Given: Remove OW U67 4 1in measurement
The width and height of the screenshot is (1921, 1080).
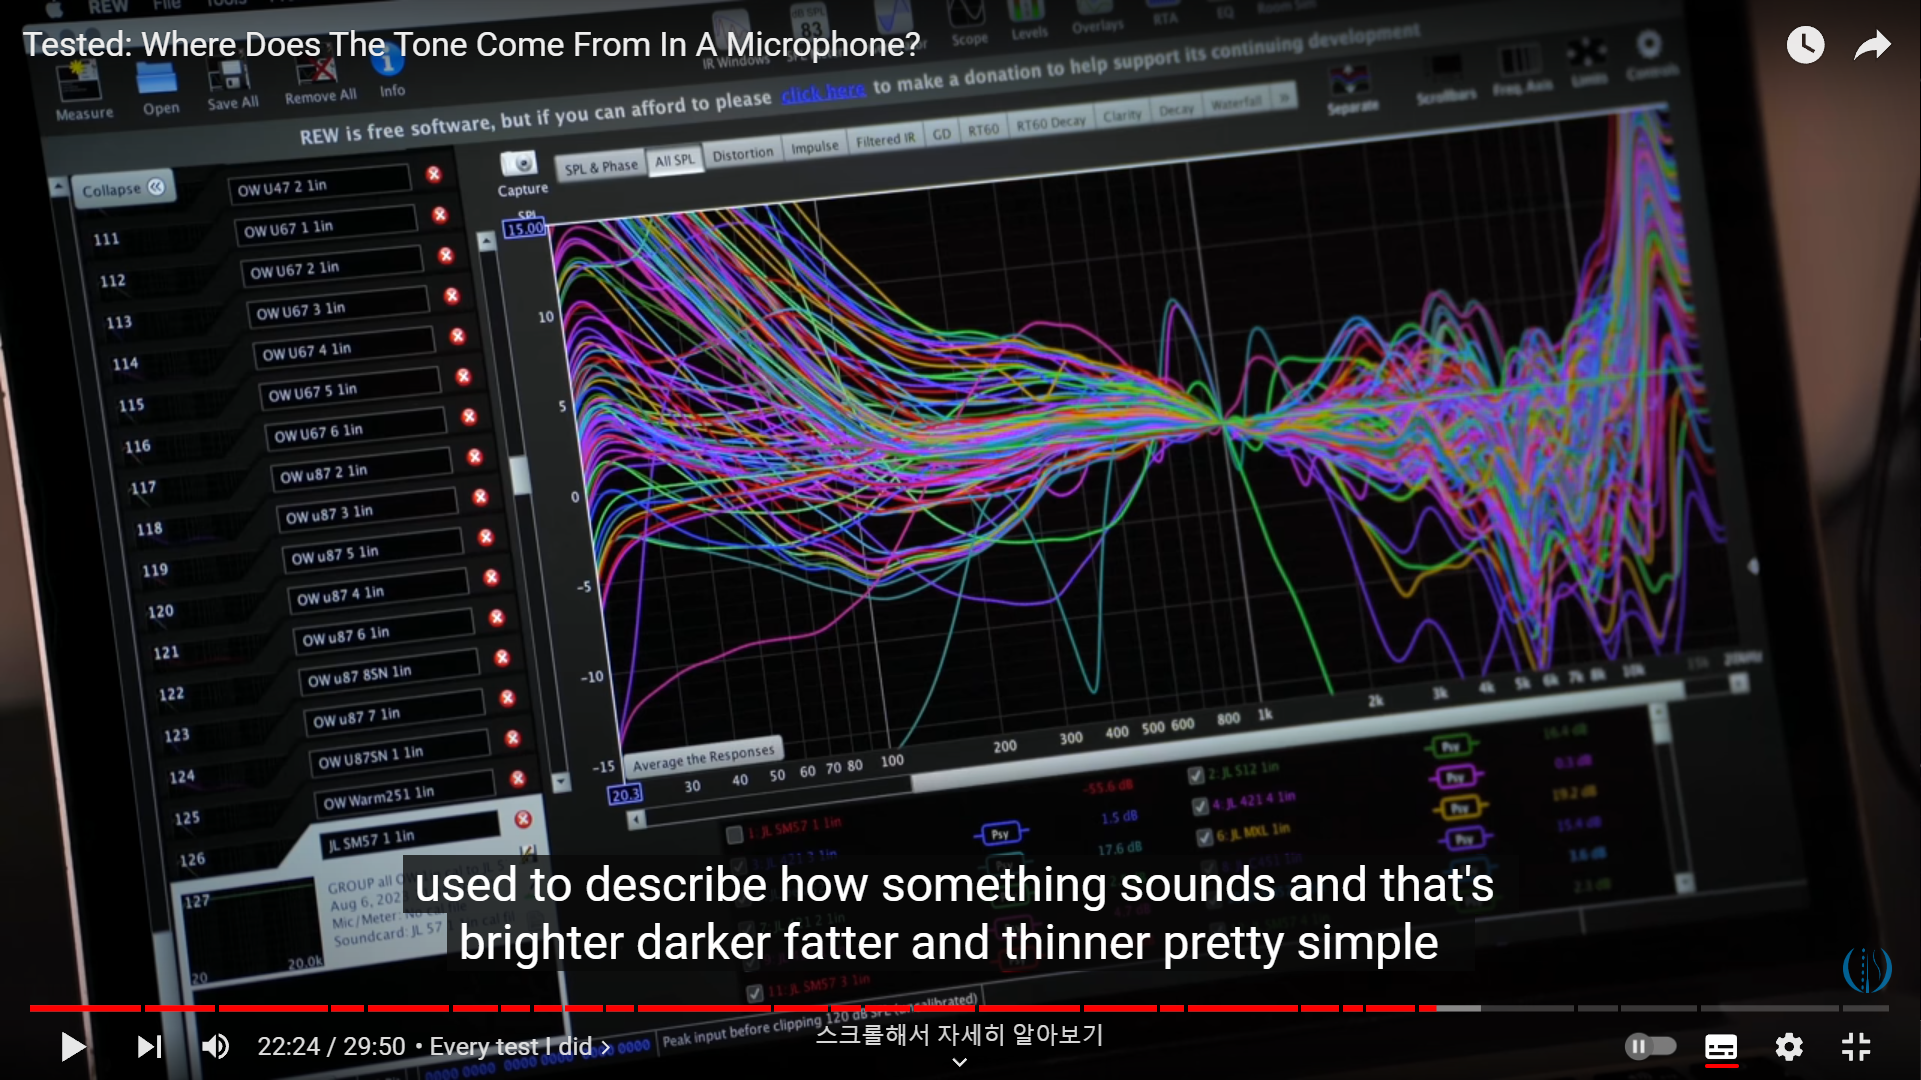Looking at the screenshot, I should click(458, 336).
